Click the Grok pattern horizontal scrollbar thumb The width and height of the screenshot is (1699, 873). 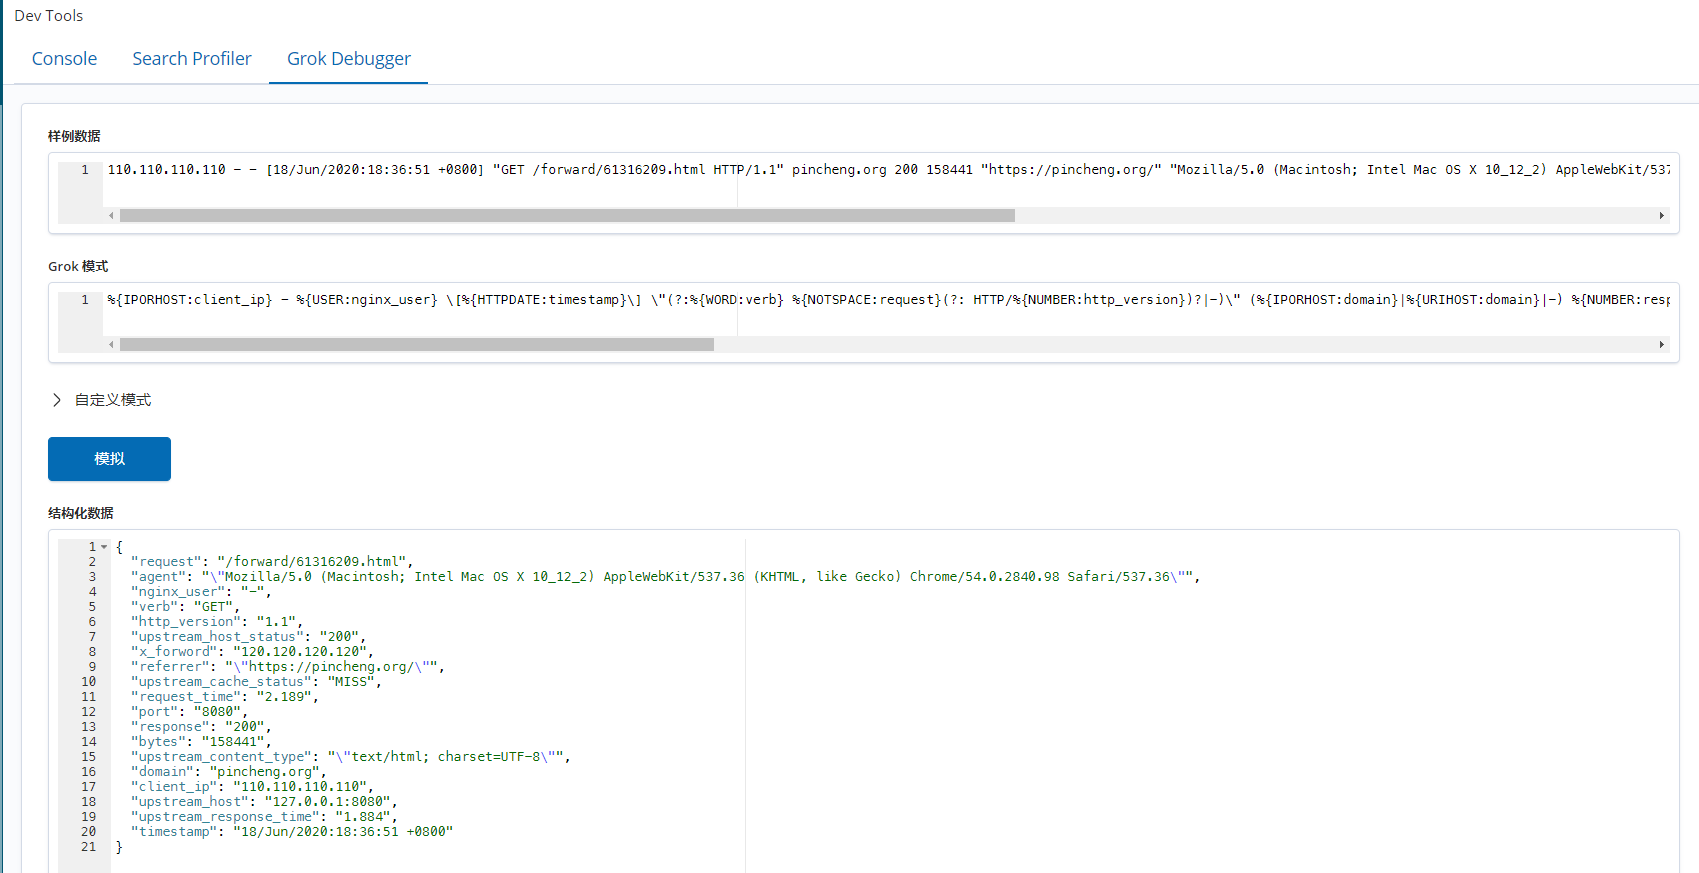coord(417,344)
